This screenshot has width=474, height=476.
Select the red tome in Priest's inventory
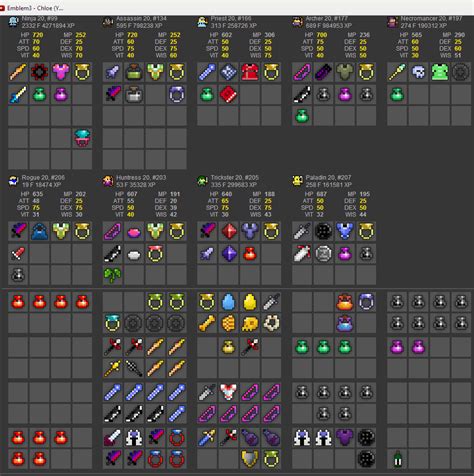229,95
